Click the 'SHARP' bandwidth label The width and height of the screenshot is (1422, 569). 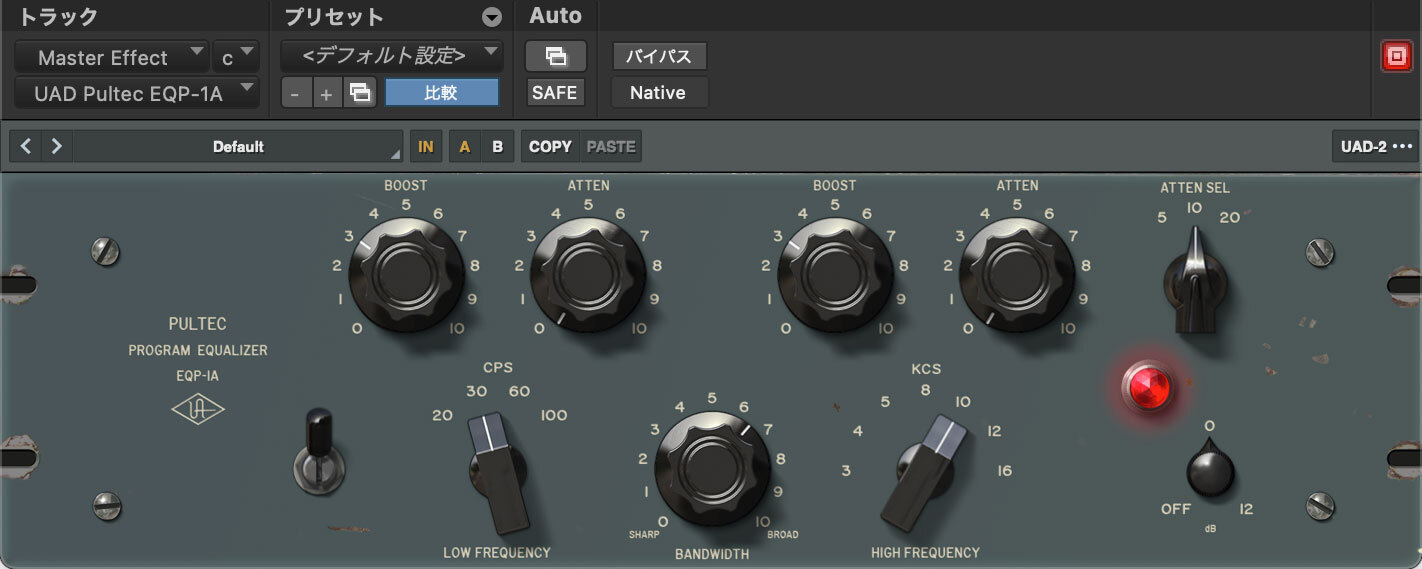click(644, 535)
